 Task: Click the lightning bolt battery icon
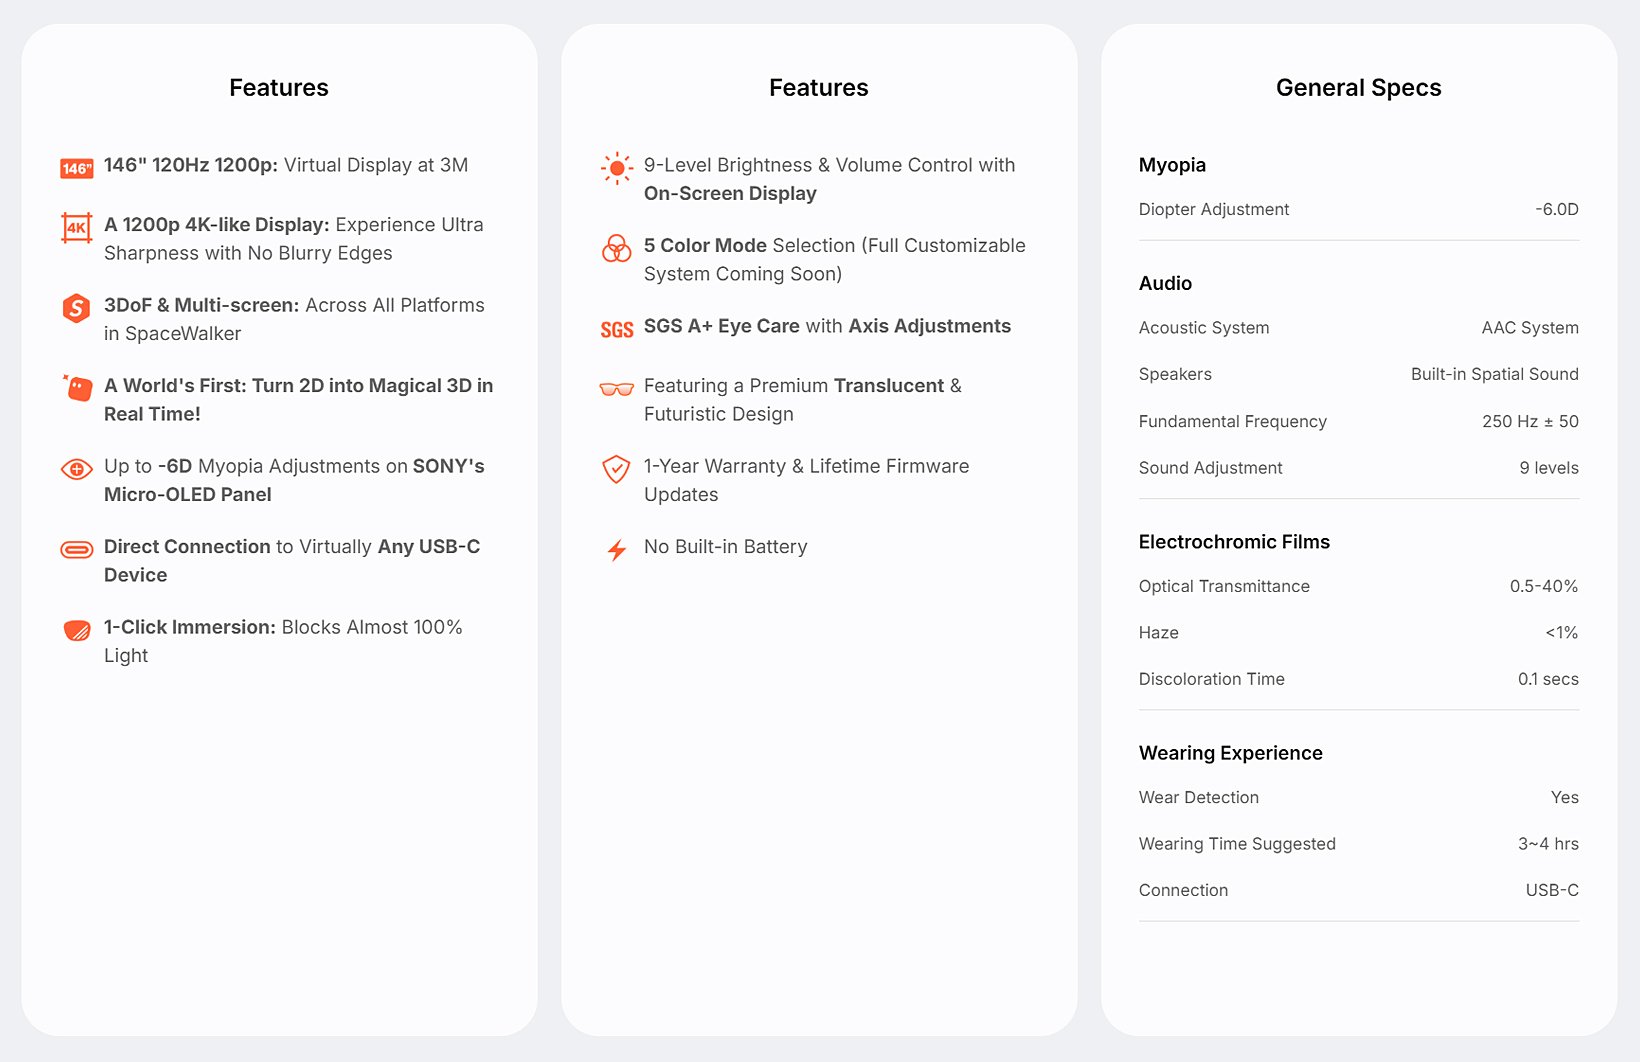click(617, 550)
